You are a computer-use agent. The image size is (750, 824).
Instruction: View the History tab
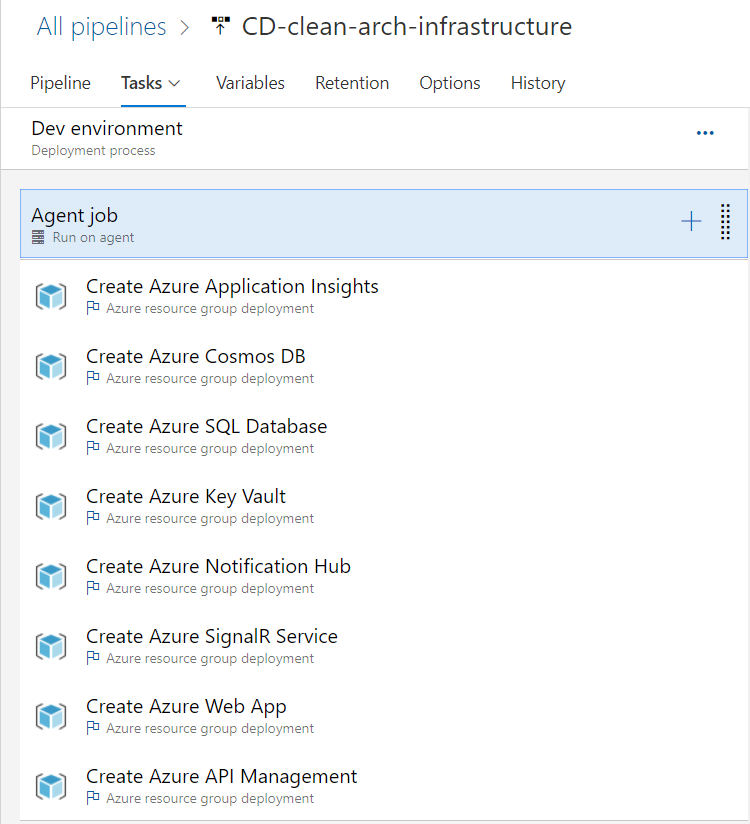click(538, 83)
